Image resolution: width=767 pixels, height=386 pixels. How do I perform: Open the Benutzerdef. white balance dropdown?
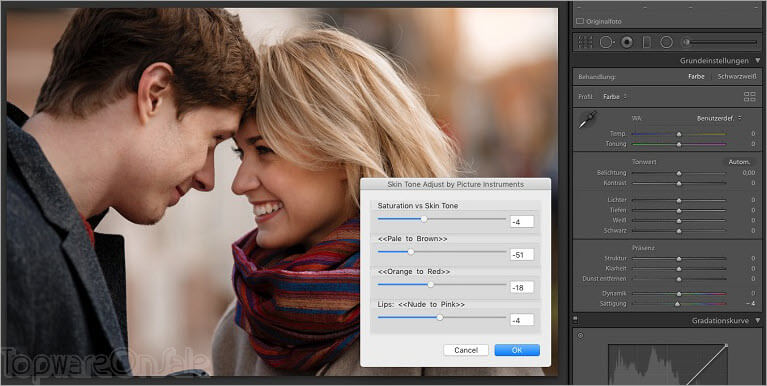[x=719, y=118]
